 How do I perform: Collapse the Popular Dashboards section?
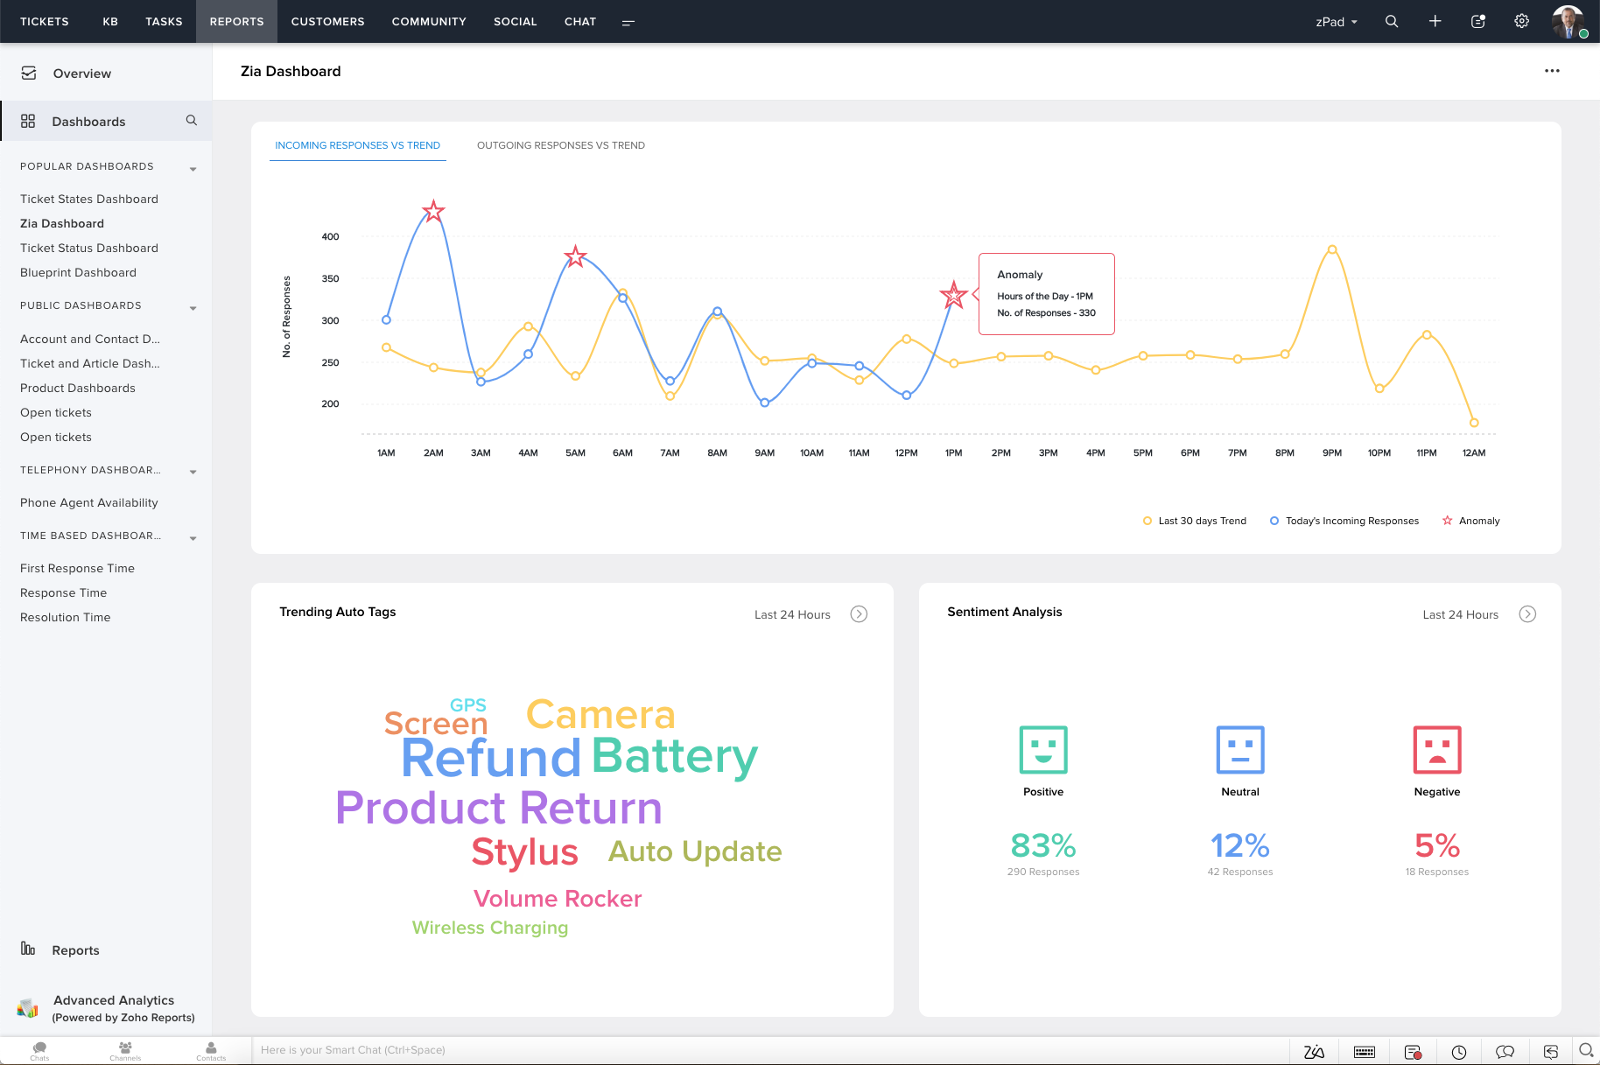point(193,168)
